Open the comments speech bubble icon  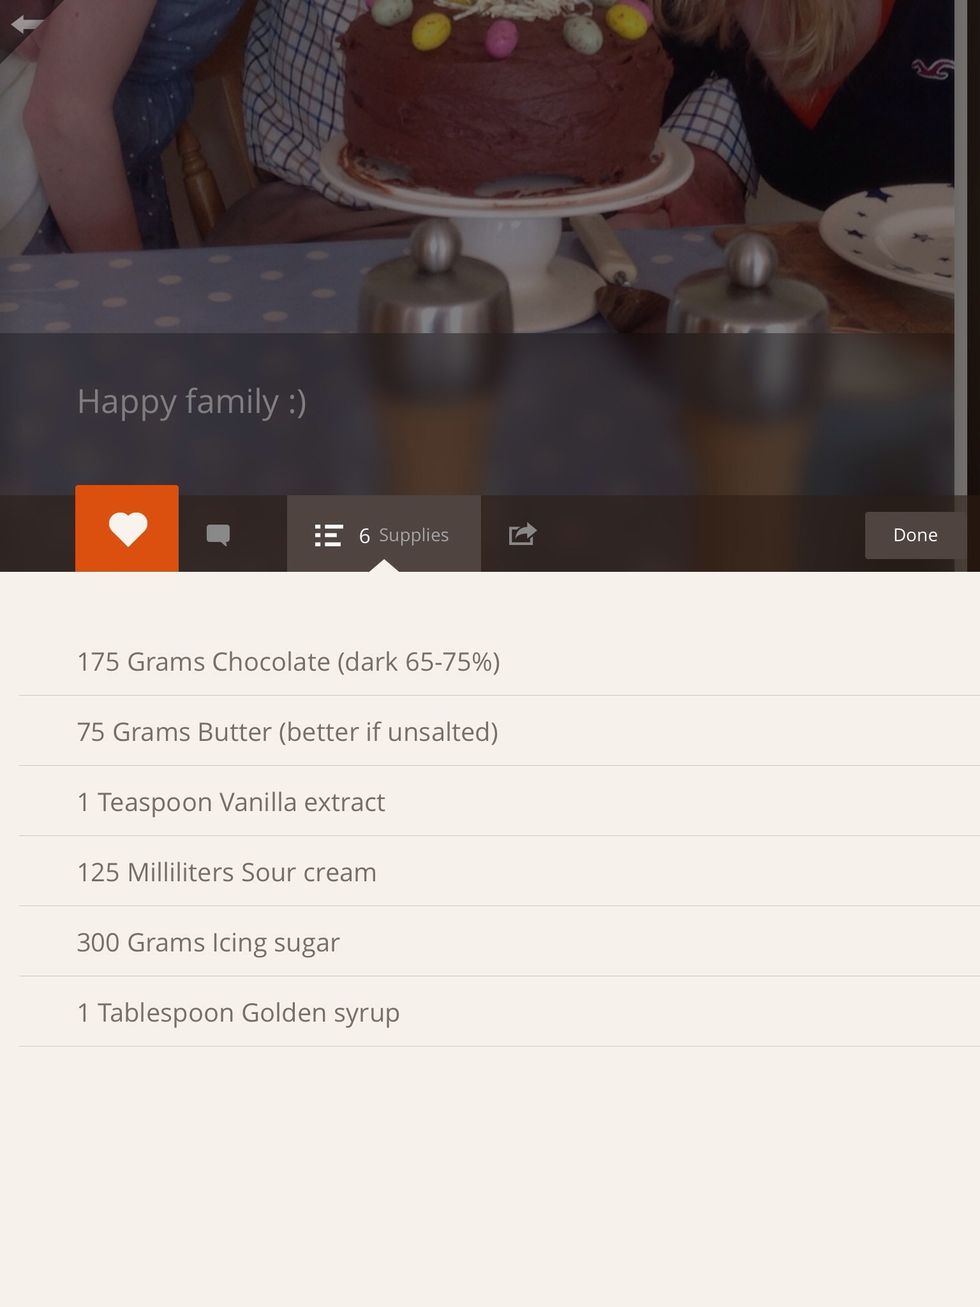(218, 535)
